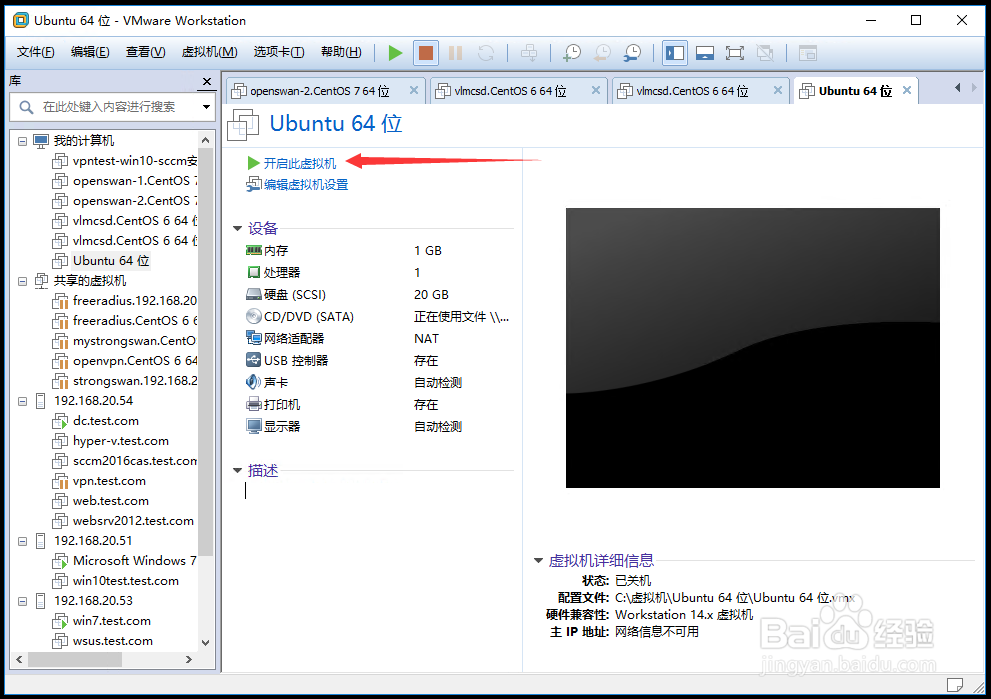991x699 pixels.
Task: Open the 帮助(H) menu
Action: [x=341, y=52]
